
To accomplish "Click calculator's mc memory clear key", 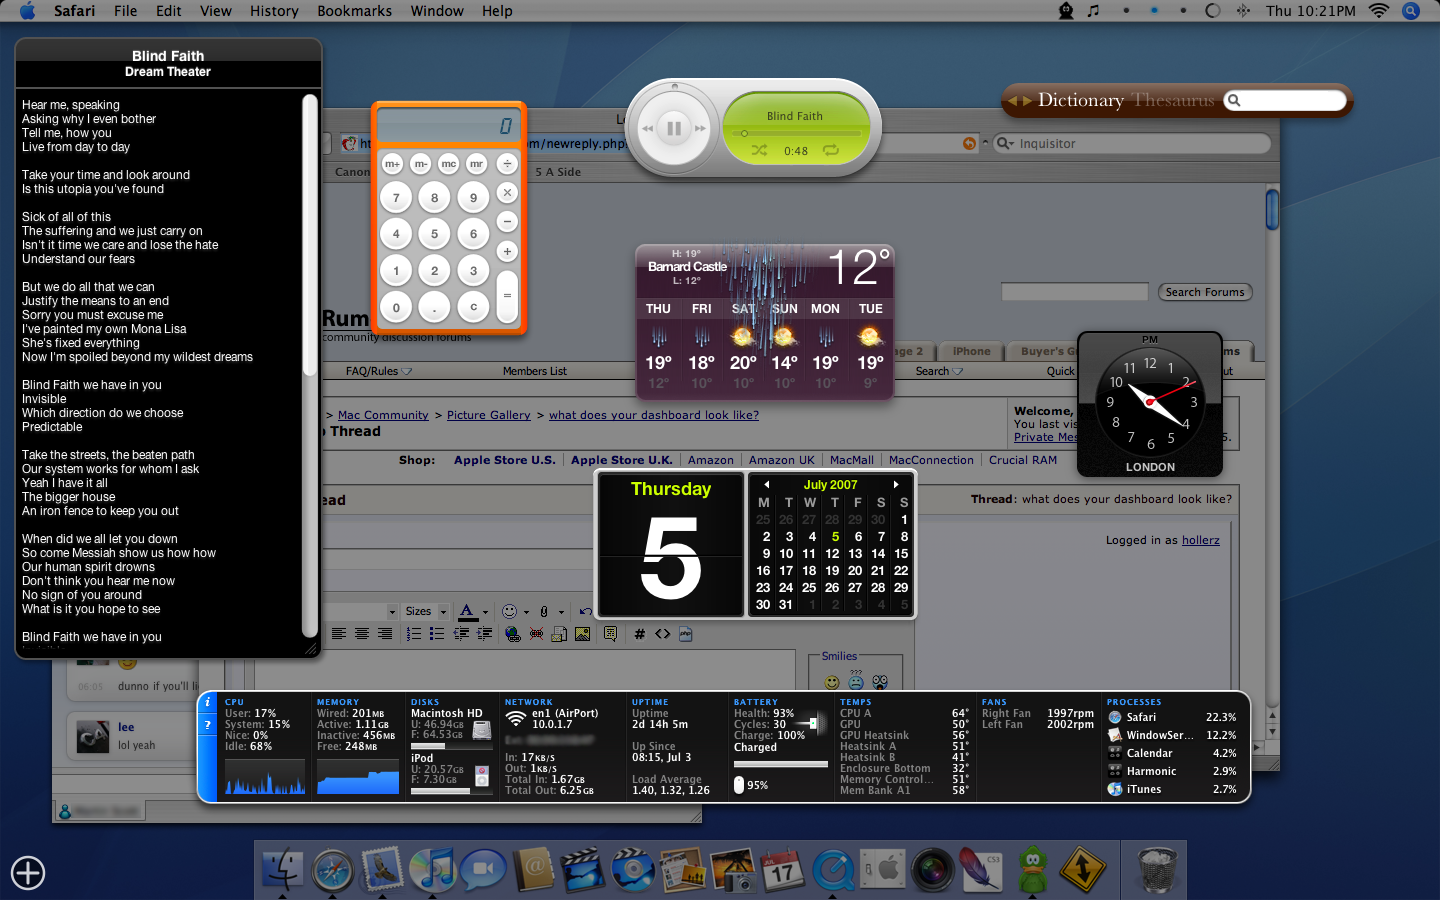I will point(449,164).
